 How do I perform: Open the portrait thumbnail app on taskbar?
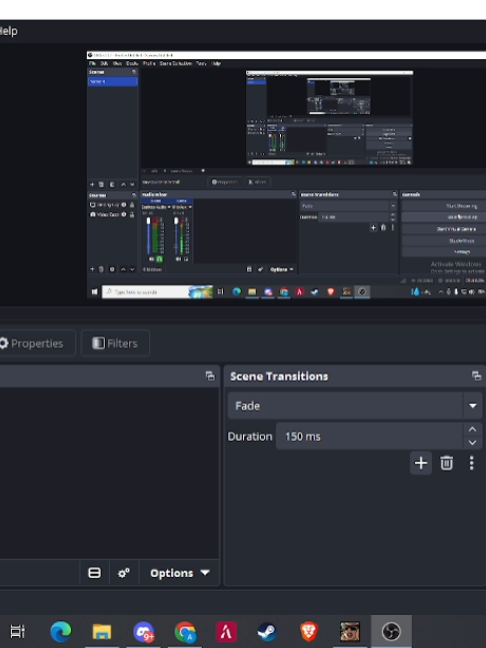pyautogui.click(x=350, y=631)
